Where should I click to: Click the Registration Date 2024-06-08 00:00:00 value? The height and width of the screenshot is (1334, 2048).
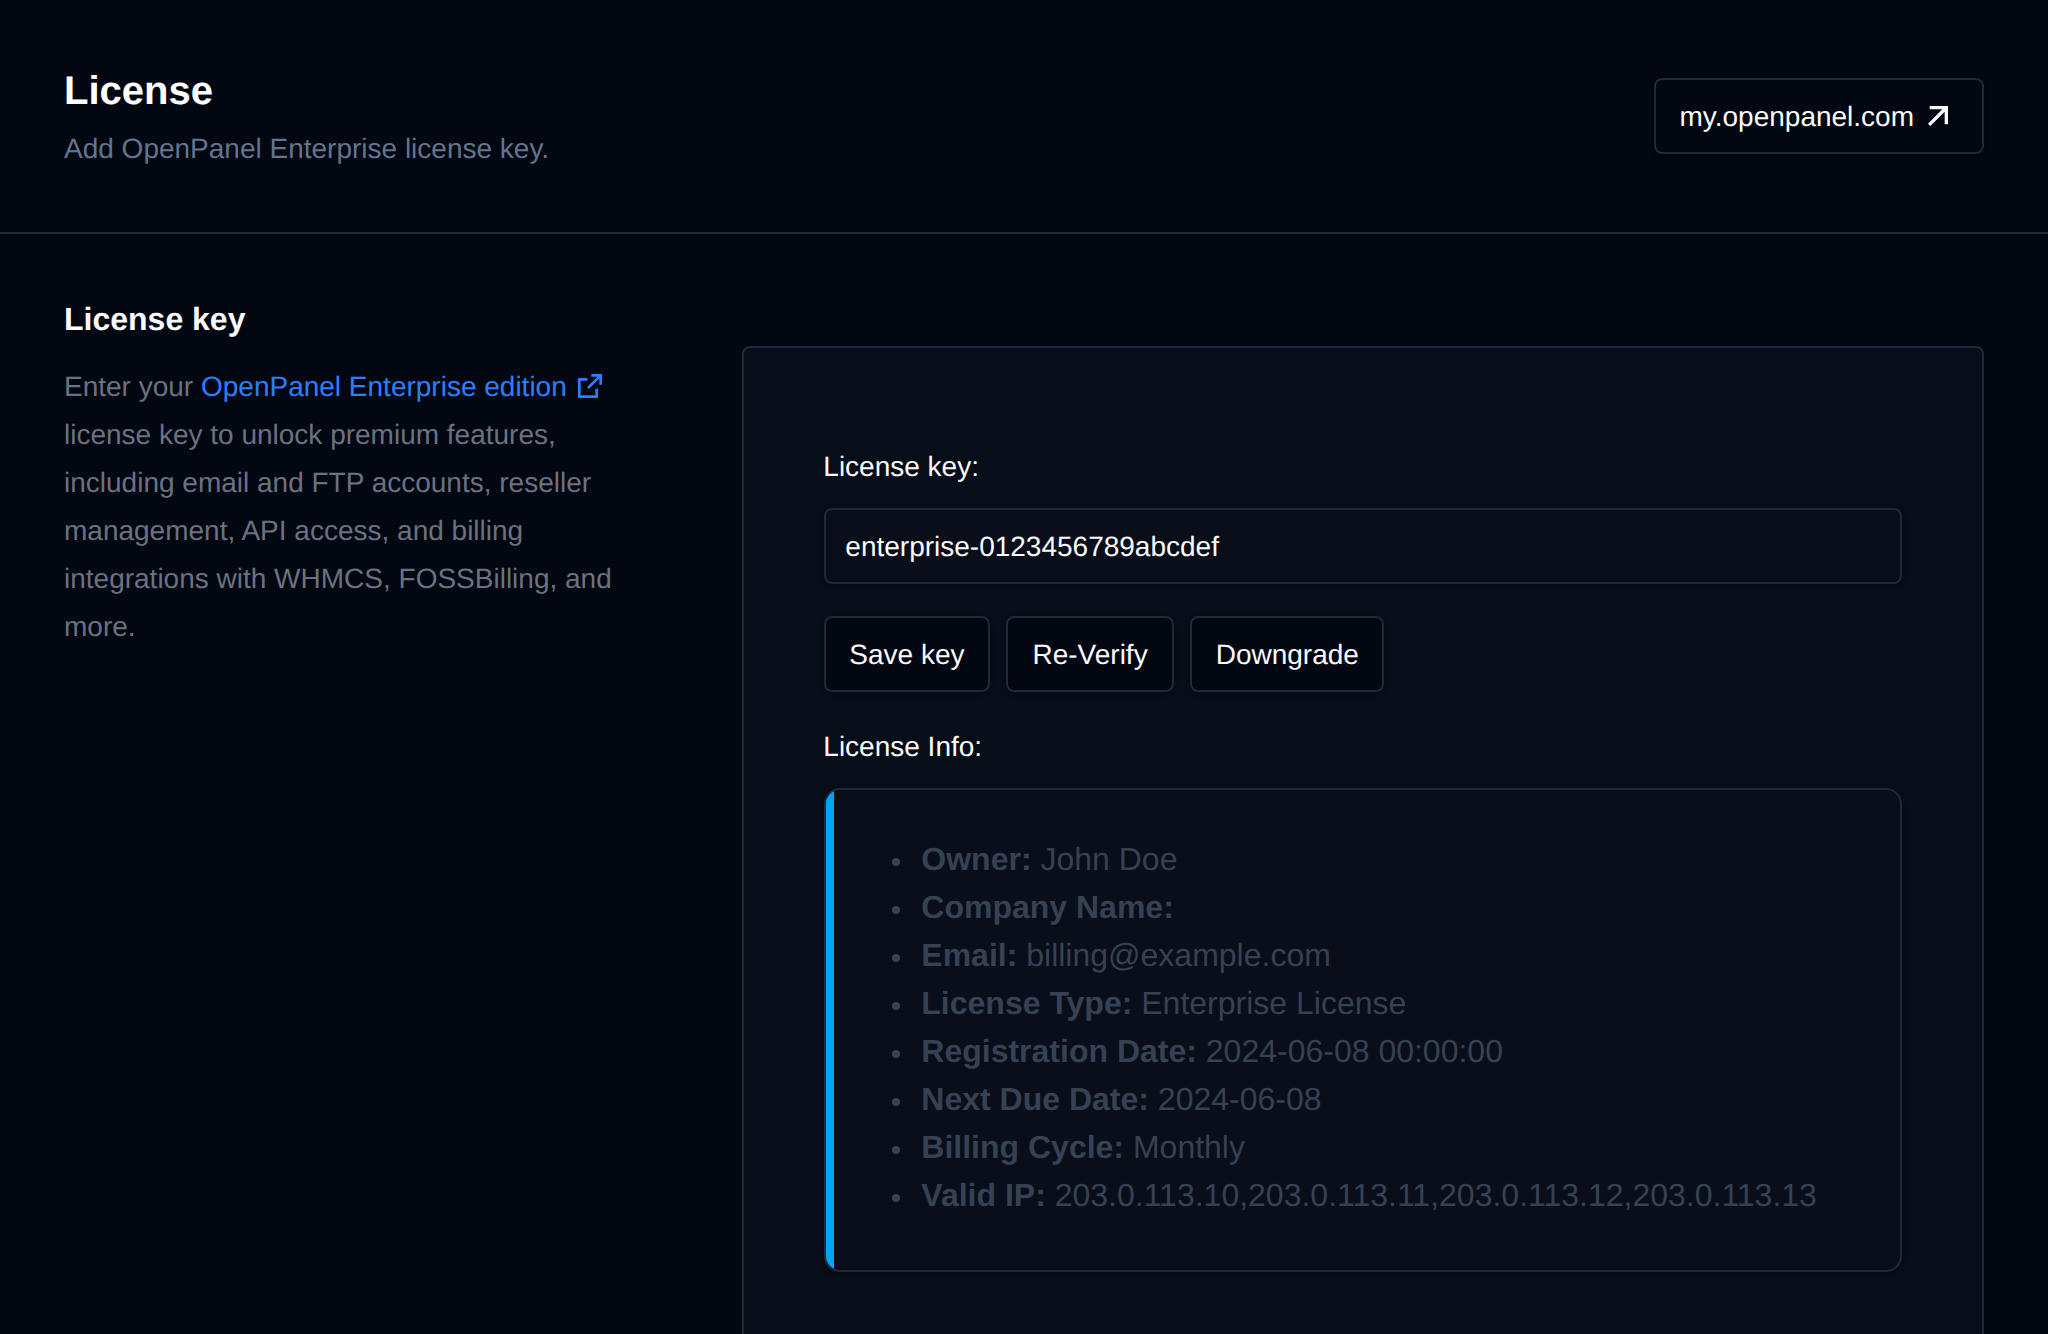coord(1354,1051)
